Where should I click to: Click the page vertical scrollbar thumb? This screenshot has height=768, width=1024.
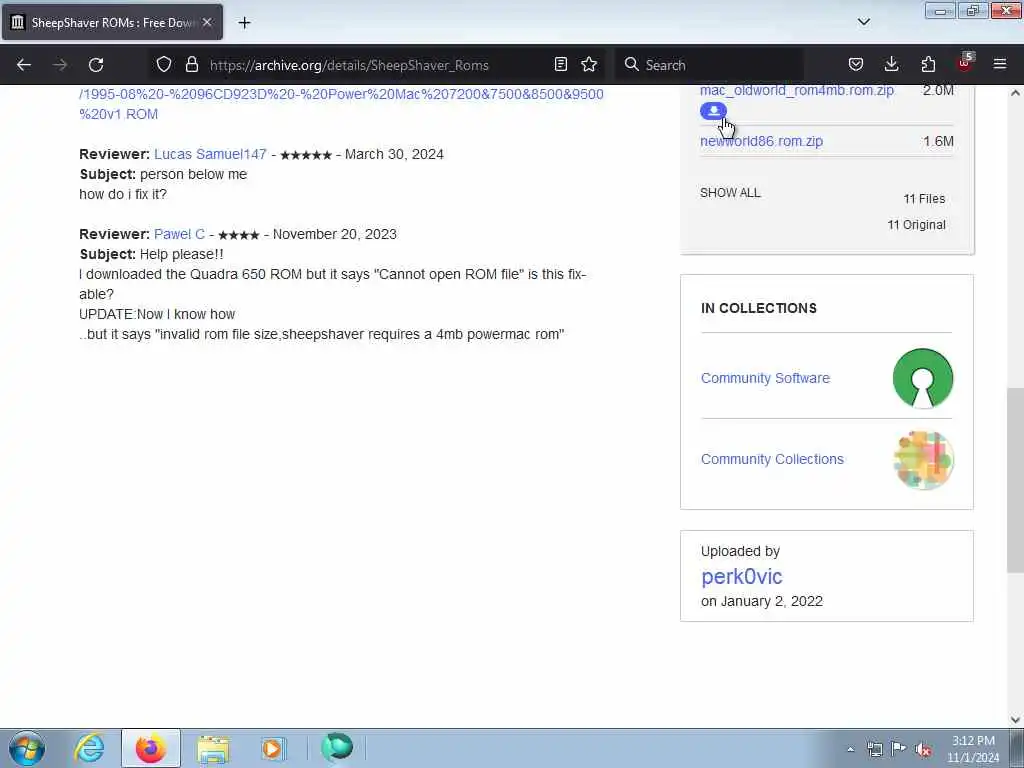pos(1015,480)
